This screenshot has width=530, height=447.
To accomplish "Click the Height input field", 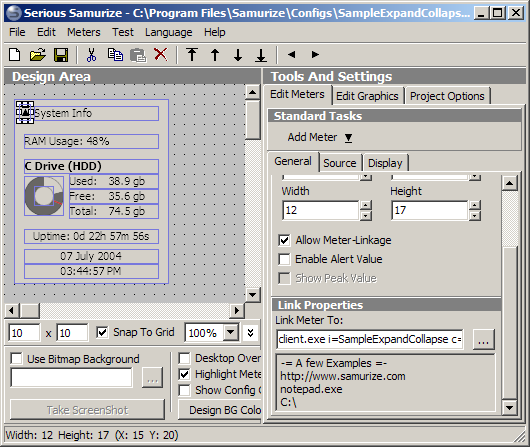I will [430, 210].
